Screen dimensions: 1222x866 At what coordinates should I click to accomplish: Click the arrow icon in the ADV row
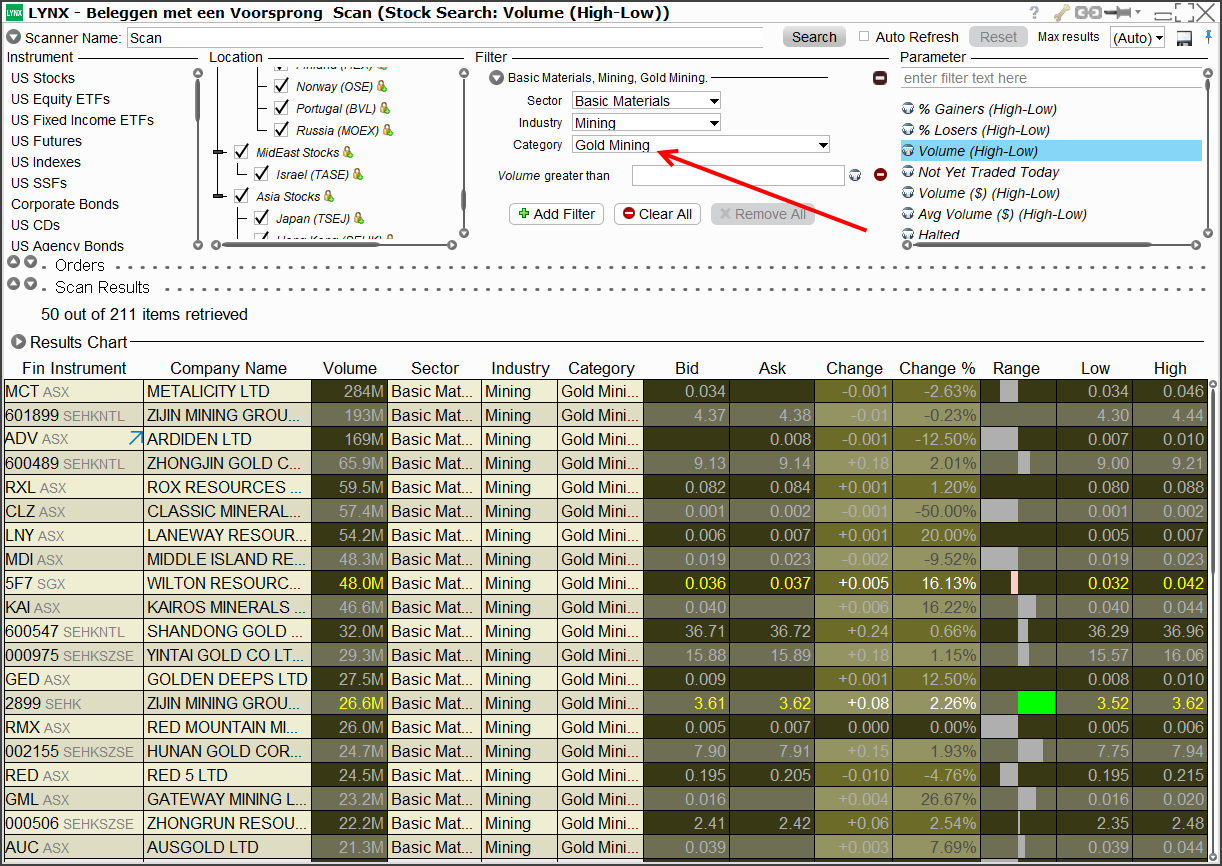point(136,438)
